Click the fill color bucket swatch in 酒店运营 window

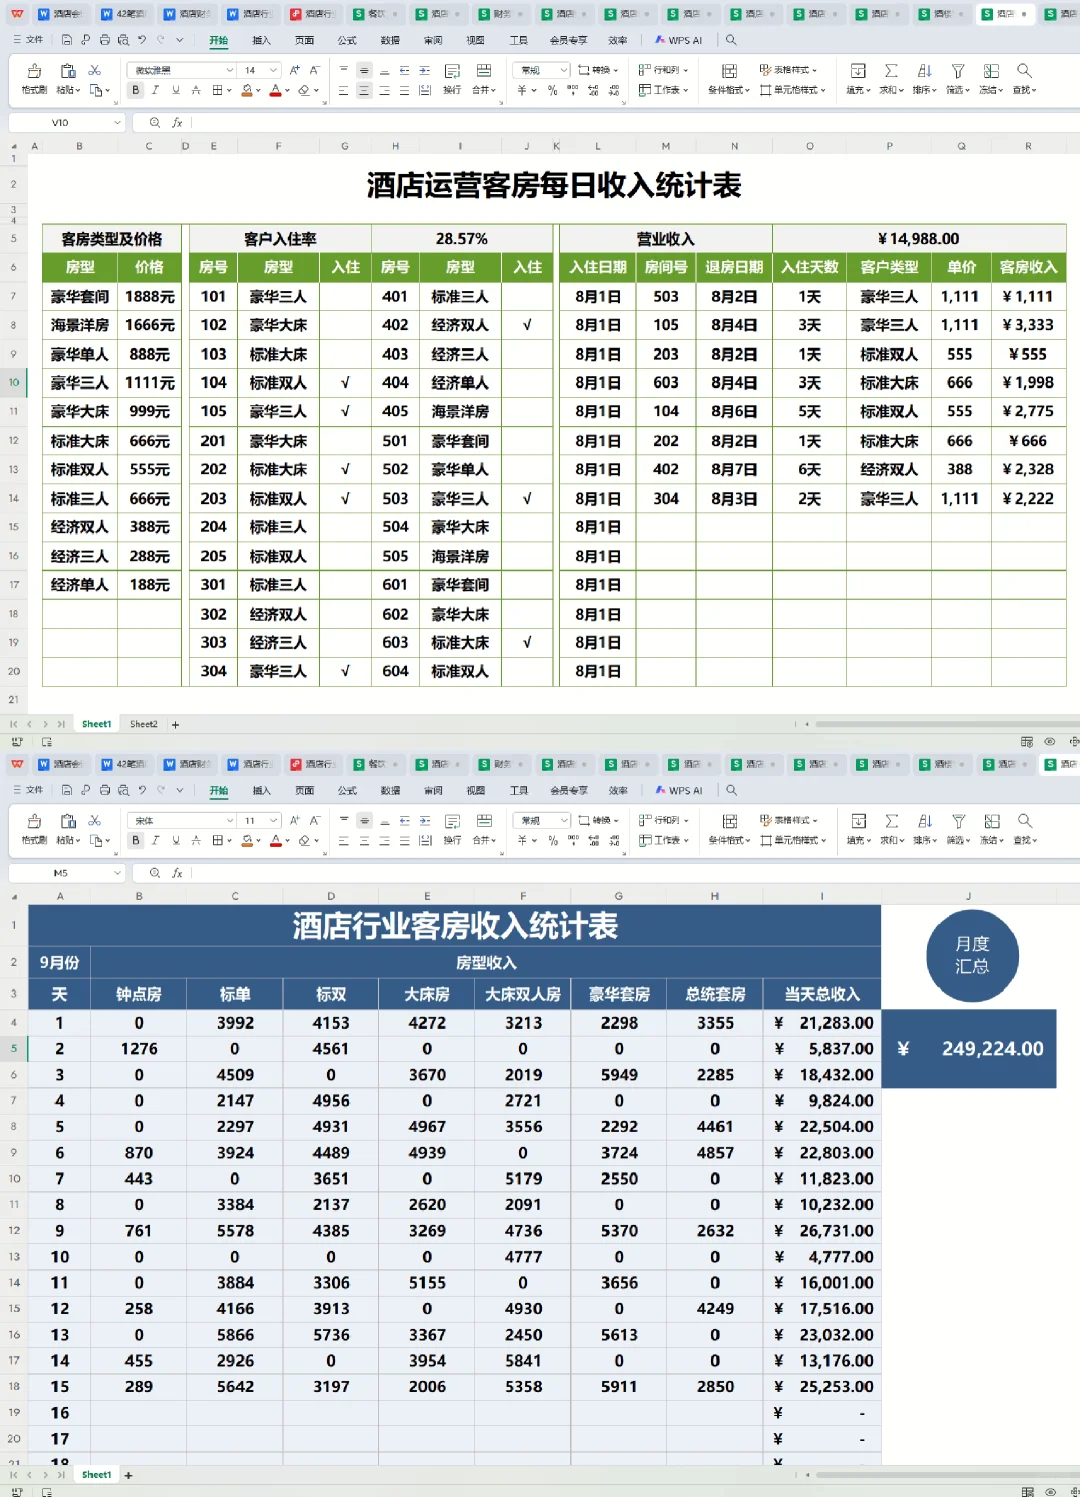tap(247, 90)
